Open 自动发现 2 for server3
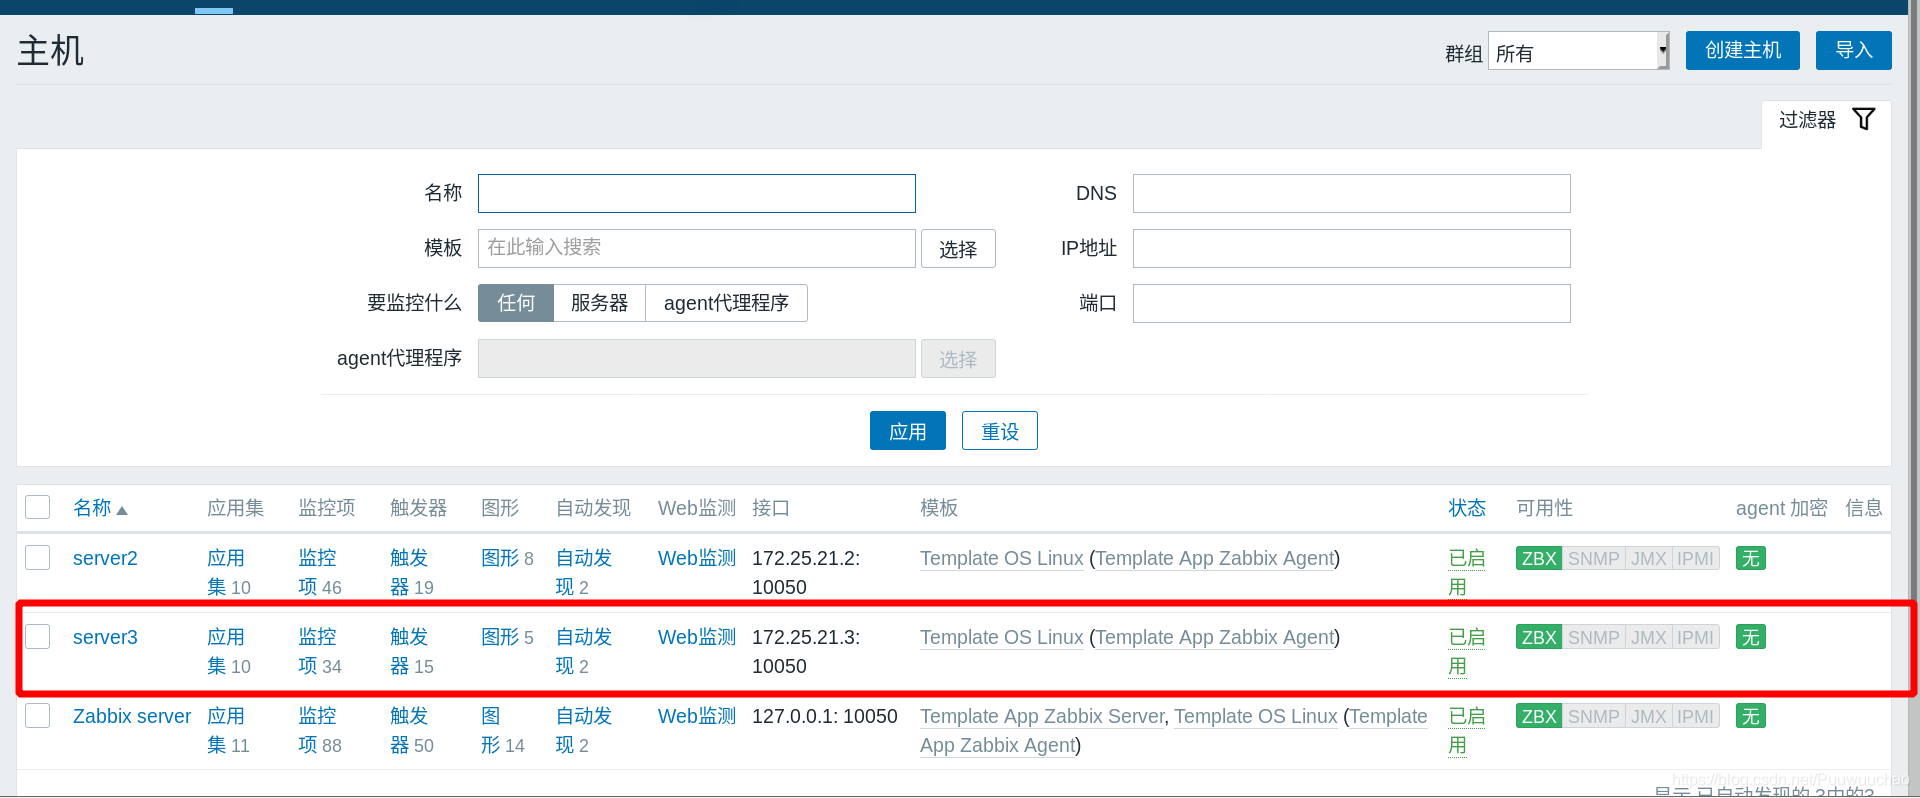The image size is (1920, 798). 584,651
